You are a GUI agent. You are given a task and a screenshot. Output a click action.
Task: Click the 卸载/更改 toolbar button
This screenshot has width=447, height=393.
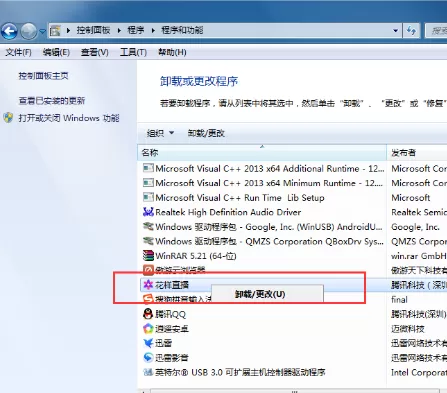pos(206,133)
